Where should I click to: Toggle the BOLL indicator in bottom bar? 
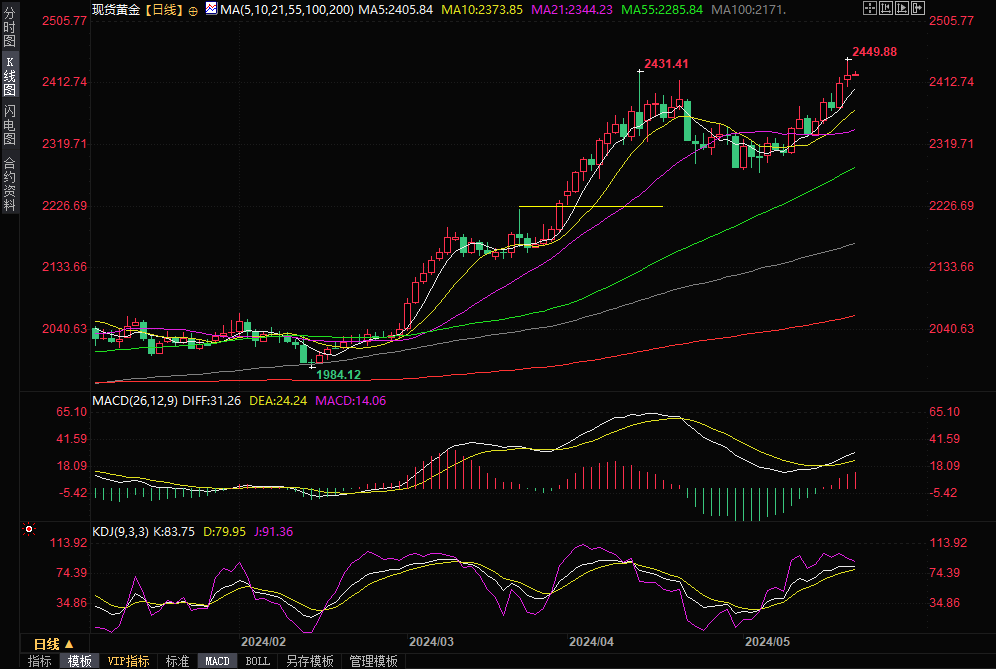pos(257,661)
